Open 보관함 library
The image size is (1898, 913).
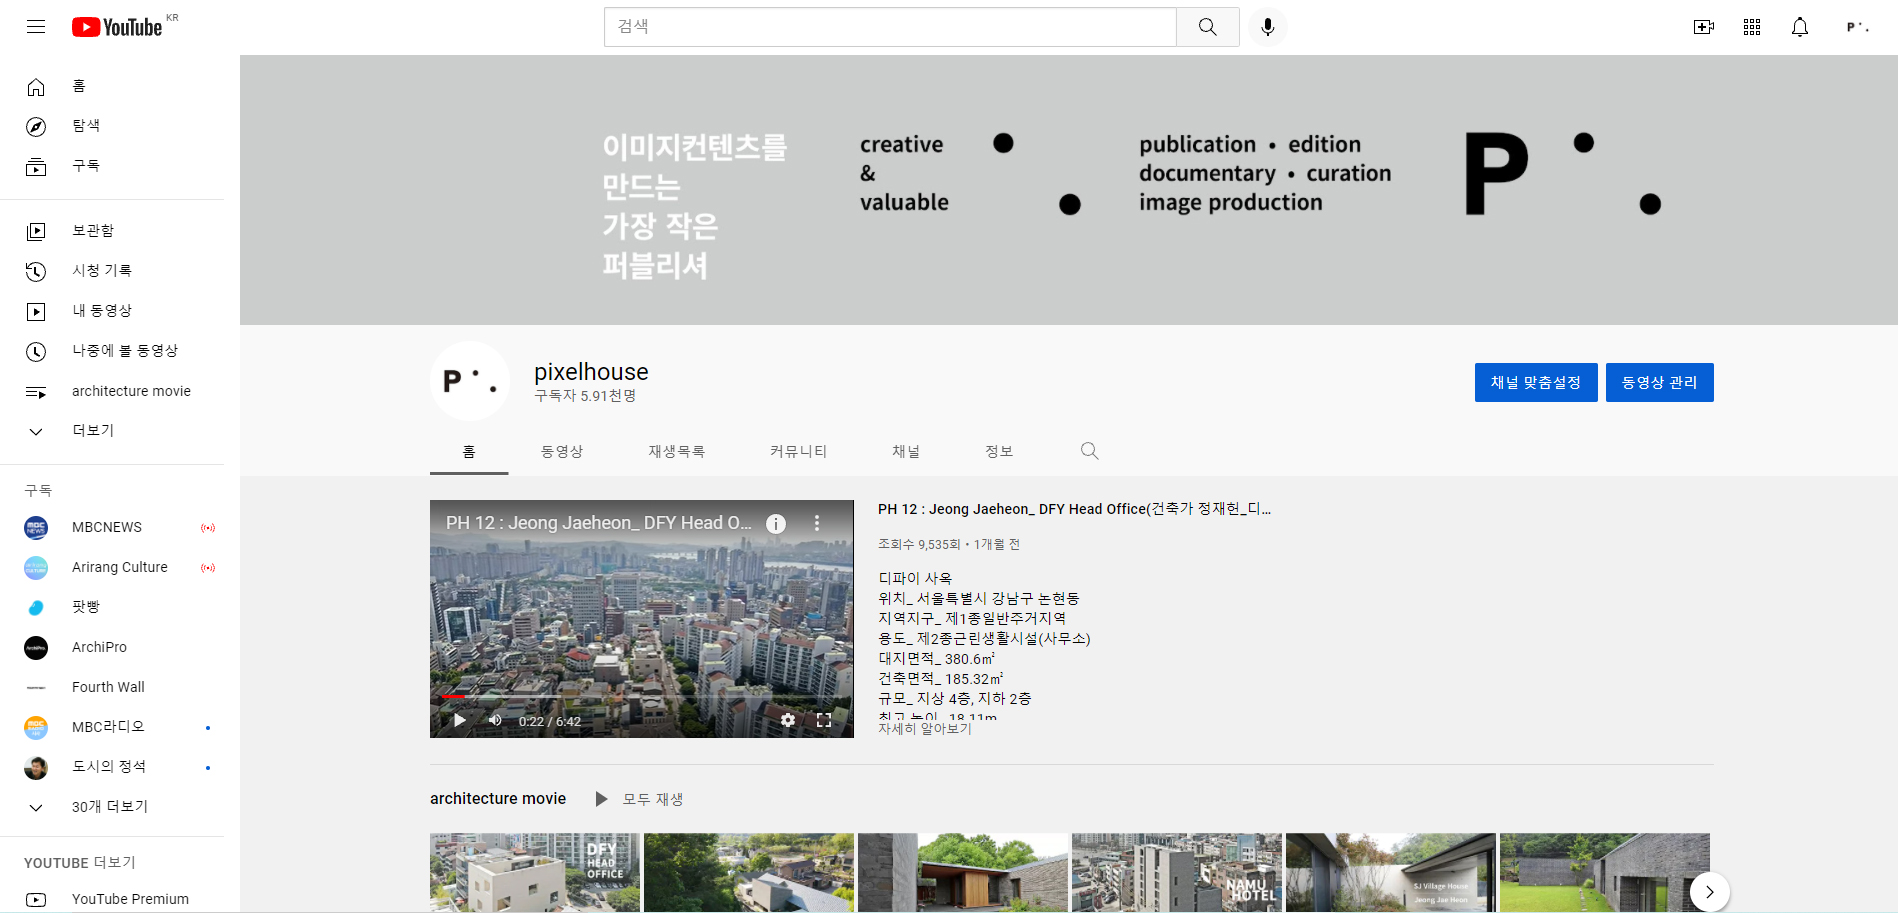[112, 231]
